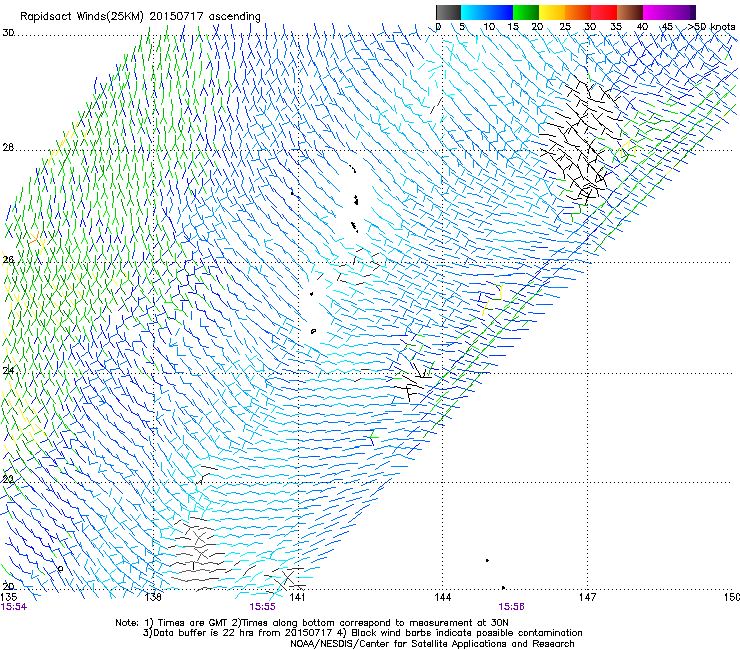The width and height of the screenshot is (740, 650).
Task: Click the latitude label '22' on the left axis
Action: click(x=8, y=480)
